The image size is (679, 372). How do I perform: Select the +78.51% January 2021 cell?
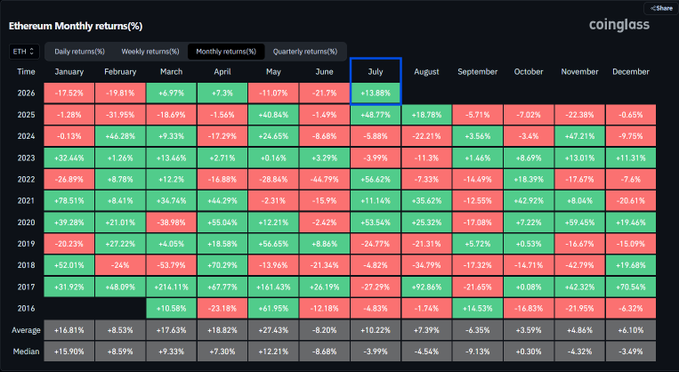click(69, 201)
